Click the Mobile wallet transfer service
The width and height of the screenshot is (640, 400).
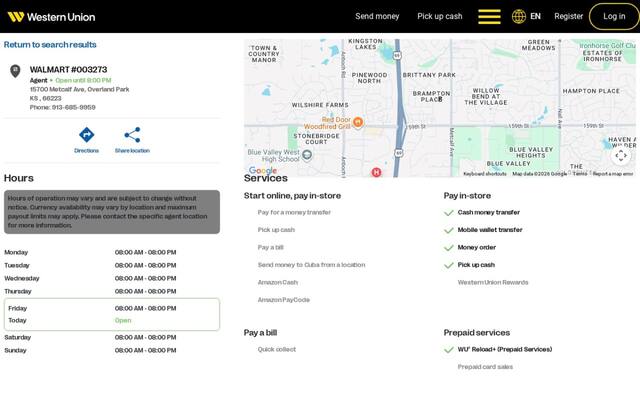pyautogui.click(x=490, y=230)
